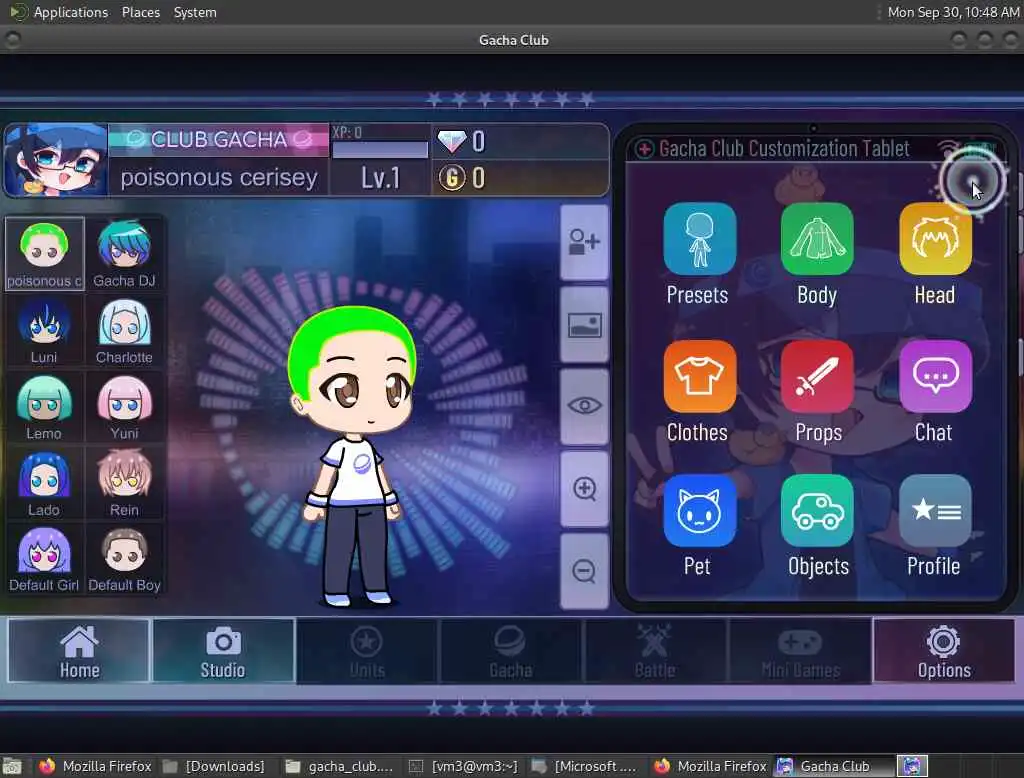The image size is (1024, 778).
Task: Select the Charlotte character slot
Action: pyautogui.click(x=124, y=331)
